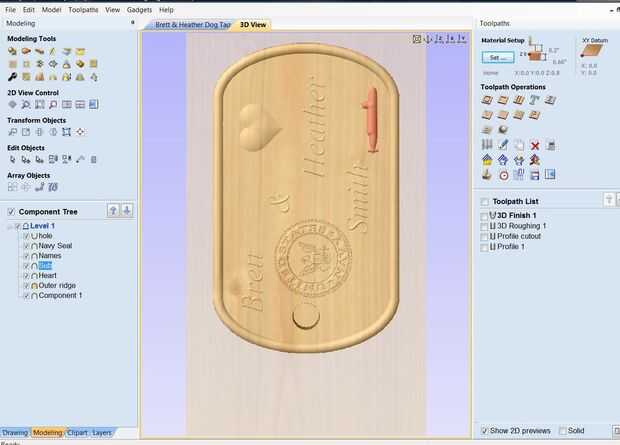Move component down with Component Tree arrow
Image resolution: width=620 pixels, height=445 pixels.
click(x=127, y=210)
